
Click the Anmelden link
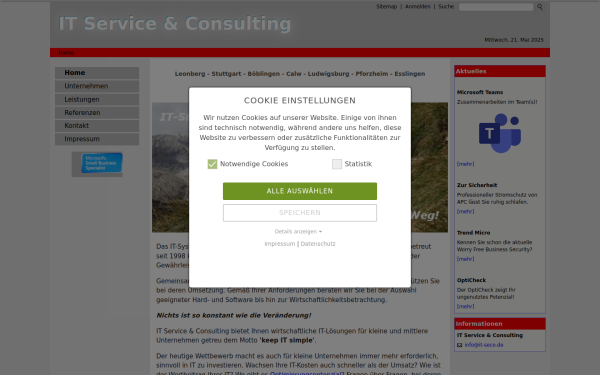417,7
